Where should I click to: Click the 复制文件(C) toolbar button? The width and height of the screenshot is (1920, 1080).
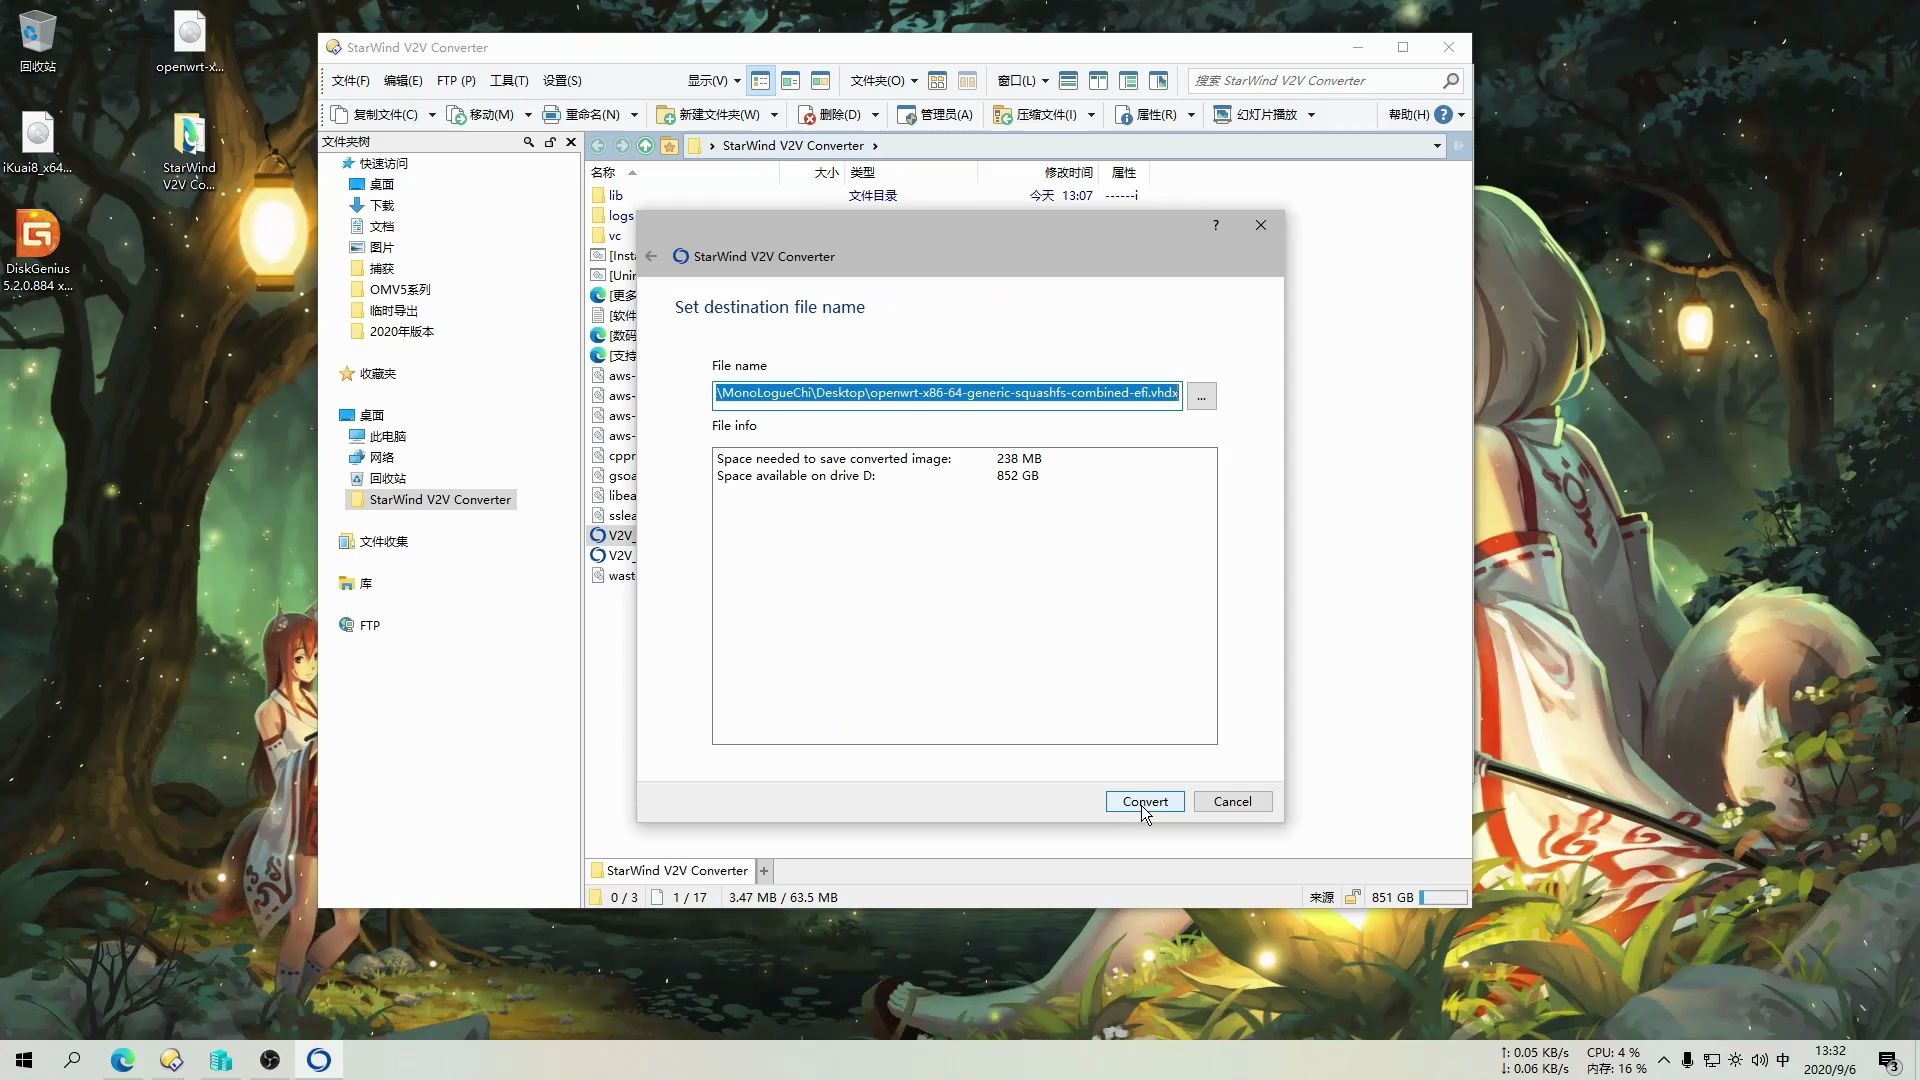(375, 115)
